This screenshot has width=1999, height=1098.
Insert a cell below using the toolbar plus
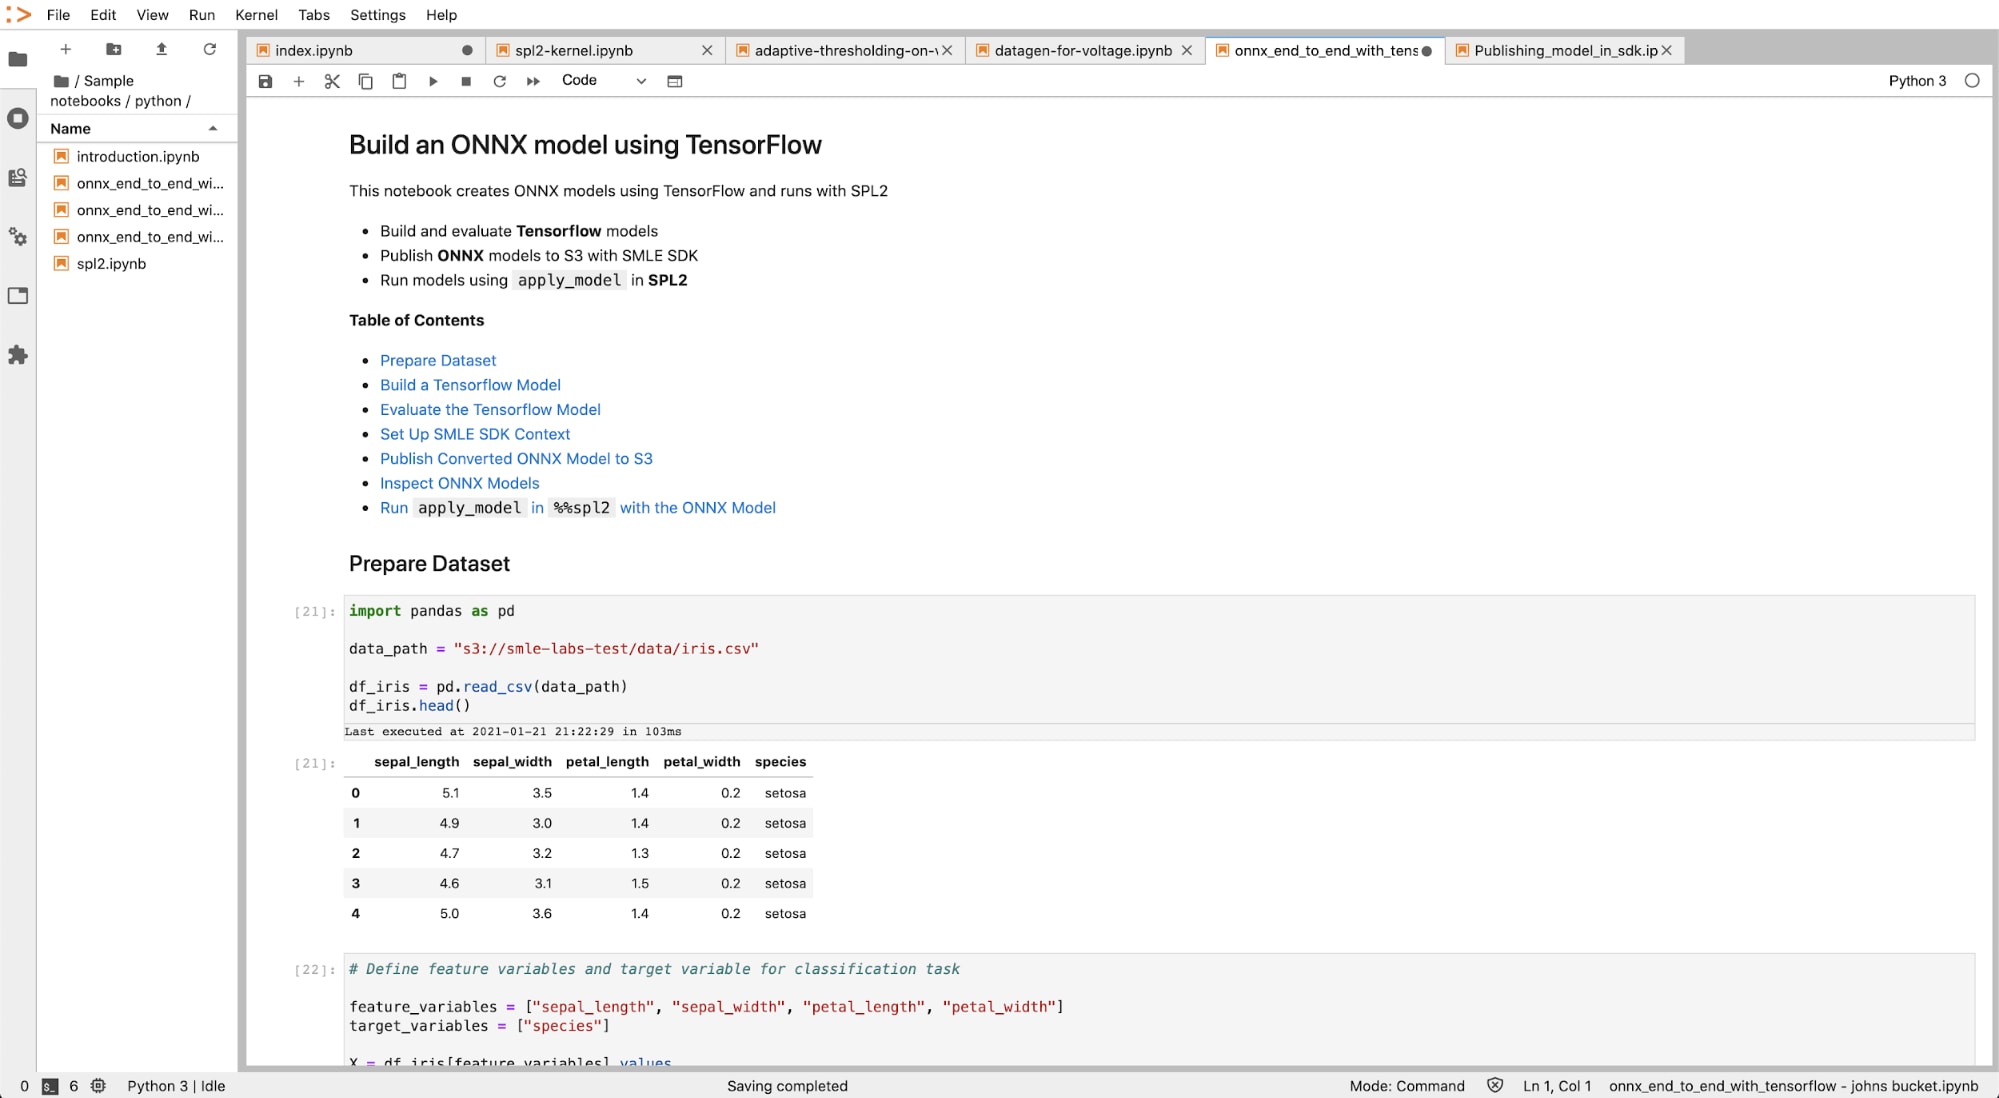click(x=298, y=81)
